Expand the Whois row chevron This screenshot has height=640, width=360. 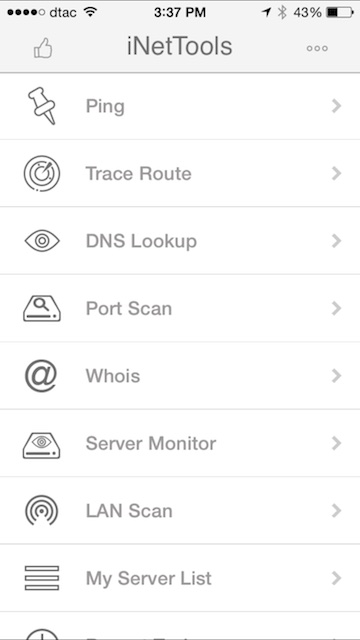coord(336,376)
